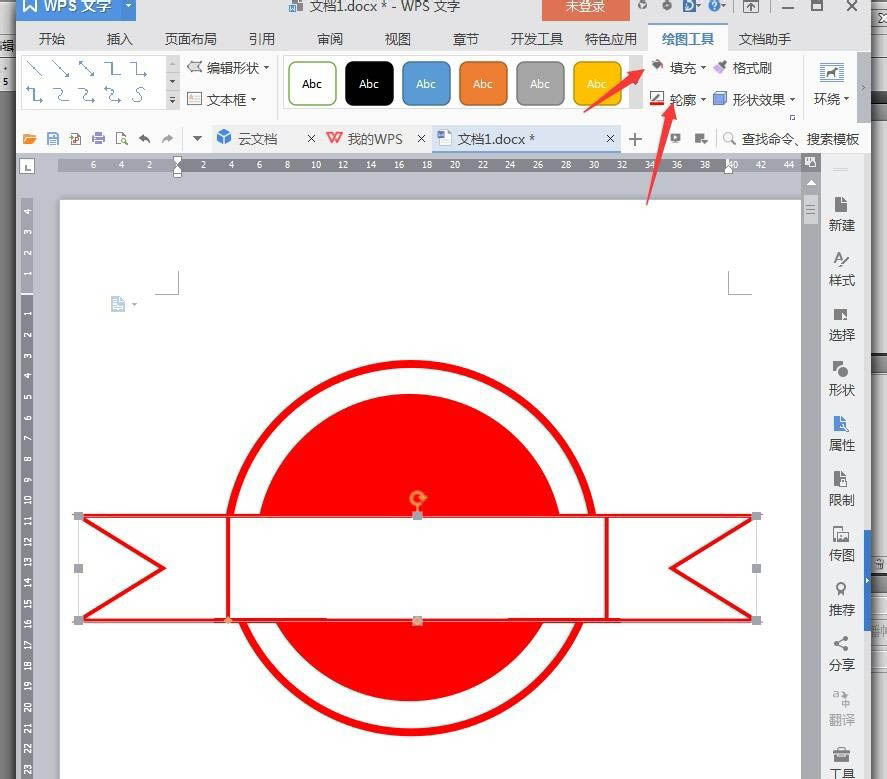Select the double arrow line shape
This screenshot has height=779, width=887.
87,69
